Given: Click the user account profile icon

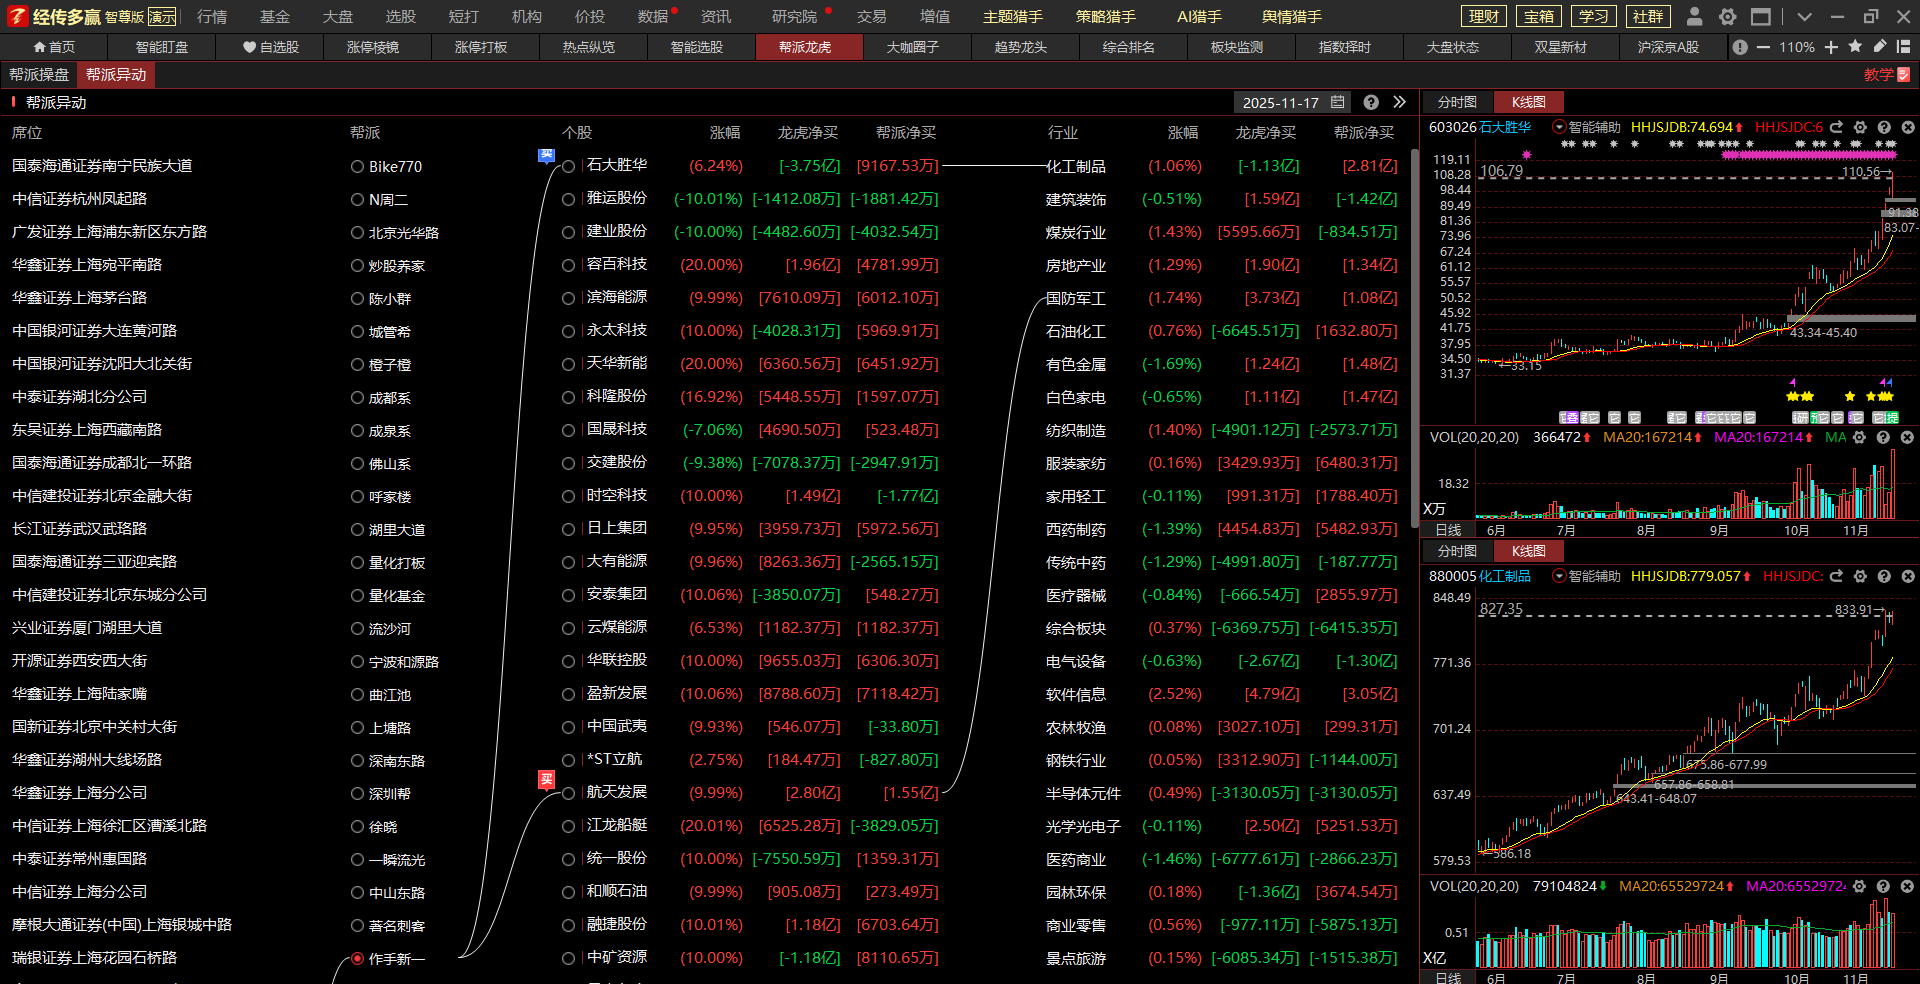Looking at the screenshot, I should coord(1694,17).
